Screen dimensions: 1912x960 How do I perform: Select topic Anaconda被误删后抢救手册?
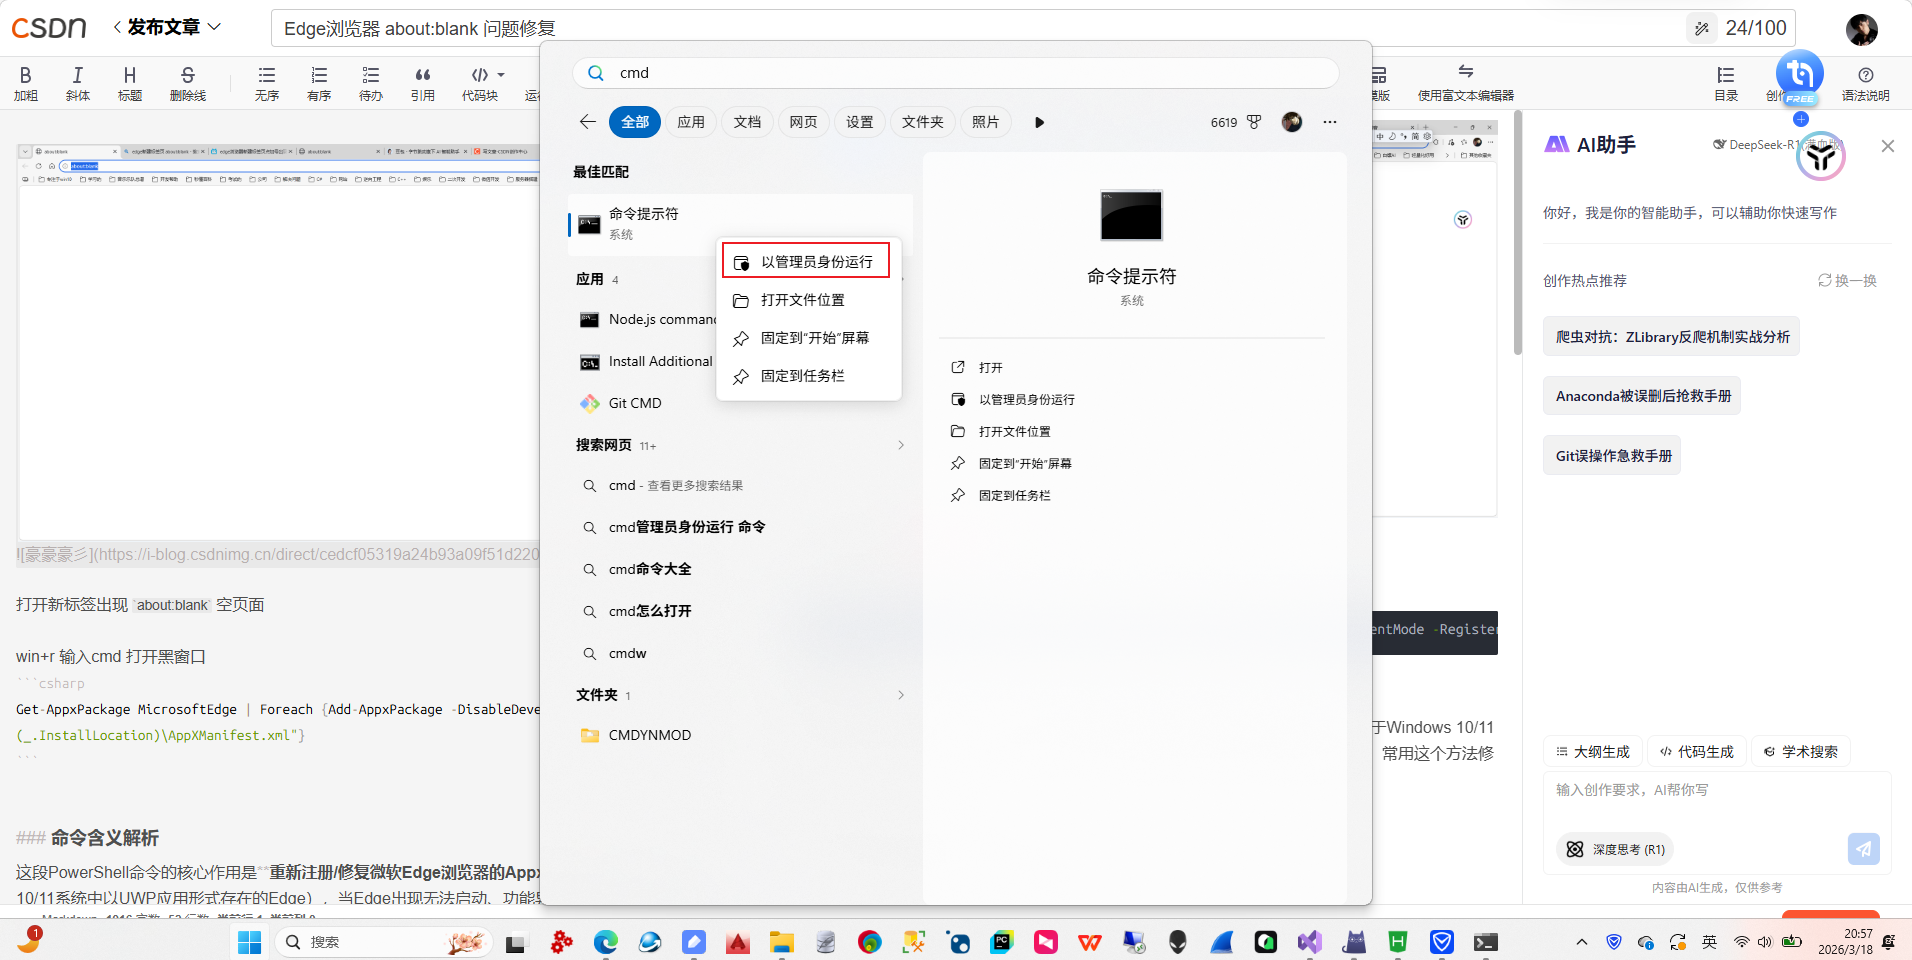point(1643,396)
